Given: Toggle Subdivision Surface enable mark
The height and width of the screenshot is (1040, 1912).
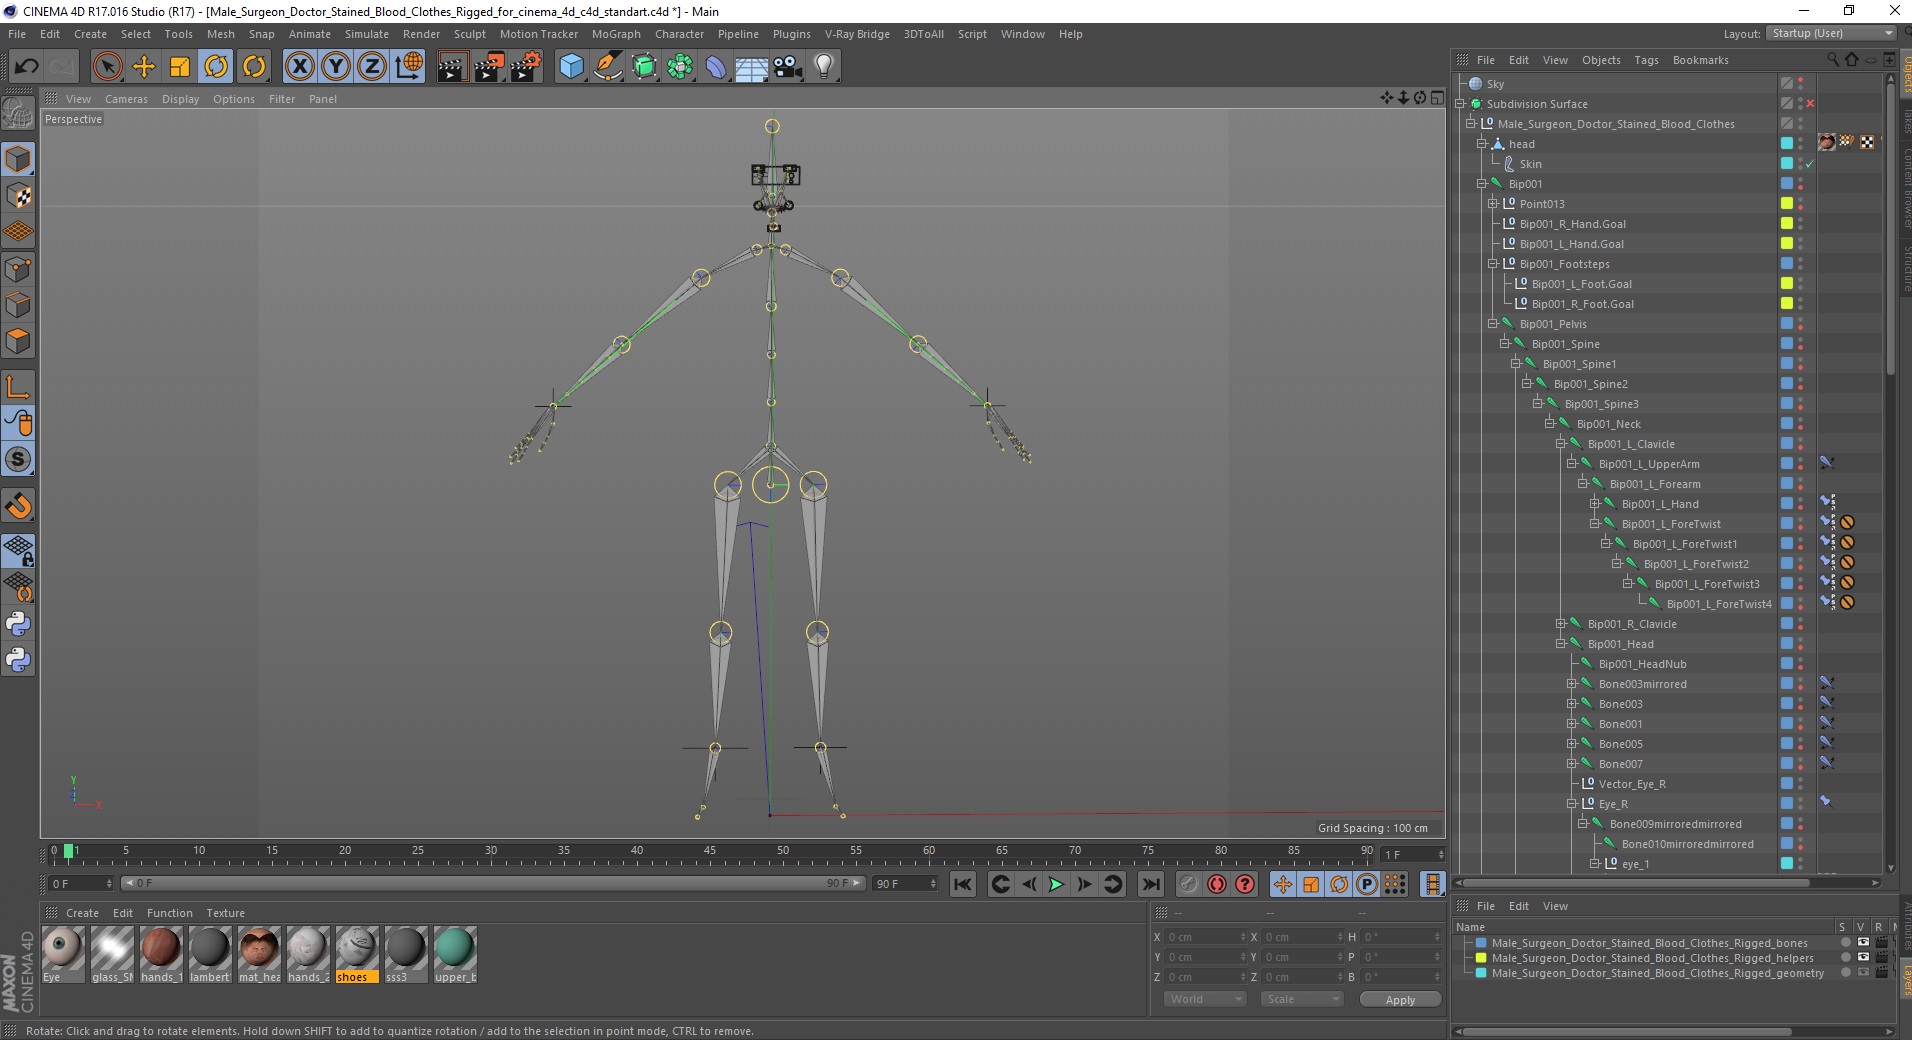Looking at the screenshot, I should coord(1810,104).
